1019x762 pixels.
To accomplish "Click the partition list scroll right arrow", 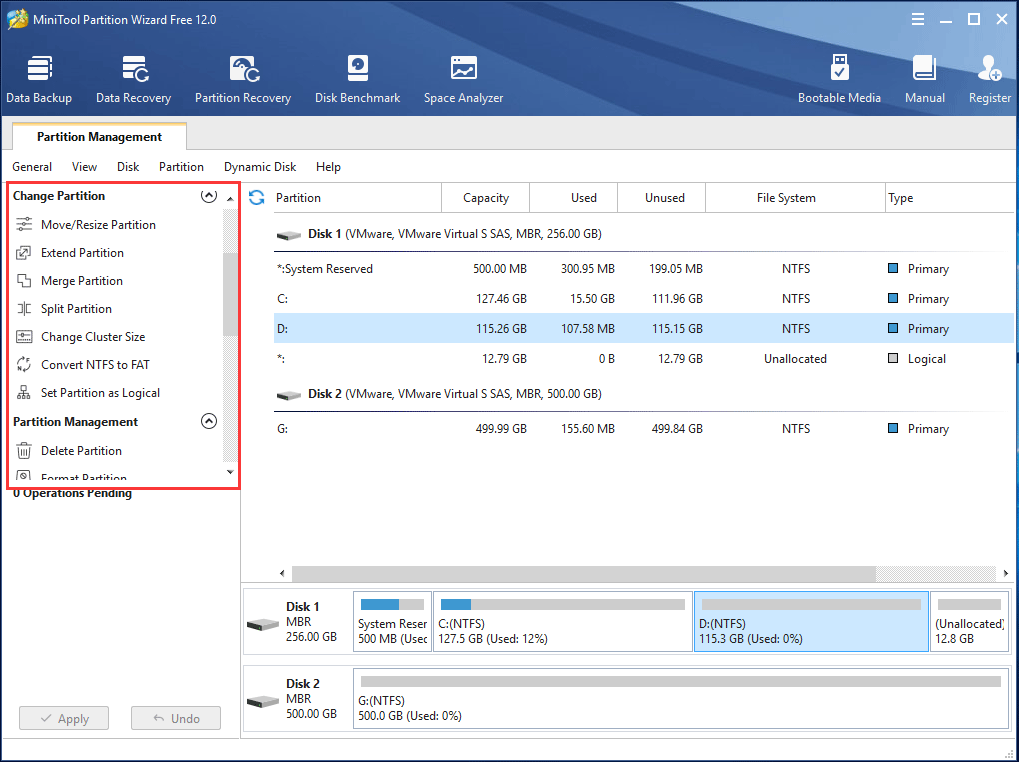I will coord(1005,574).
